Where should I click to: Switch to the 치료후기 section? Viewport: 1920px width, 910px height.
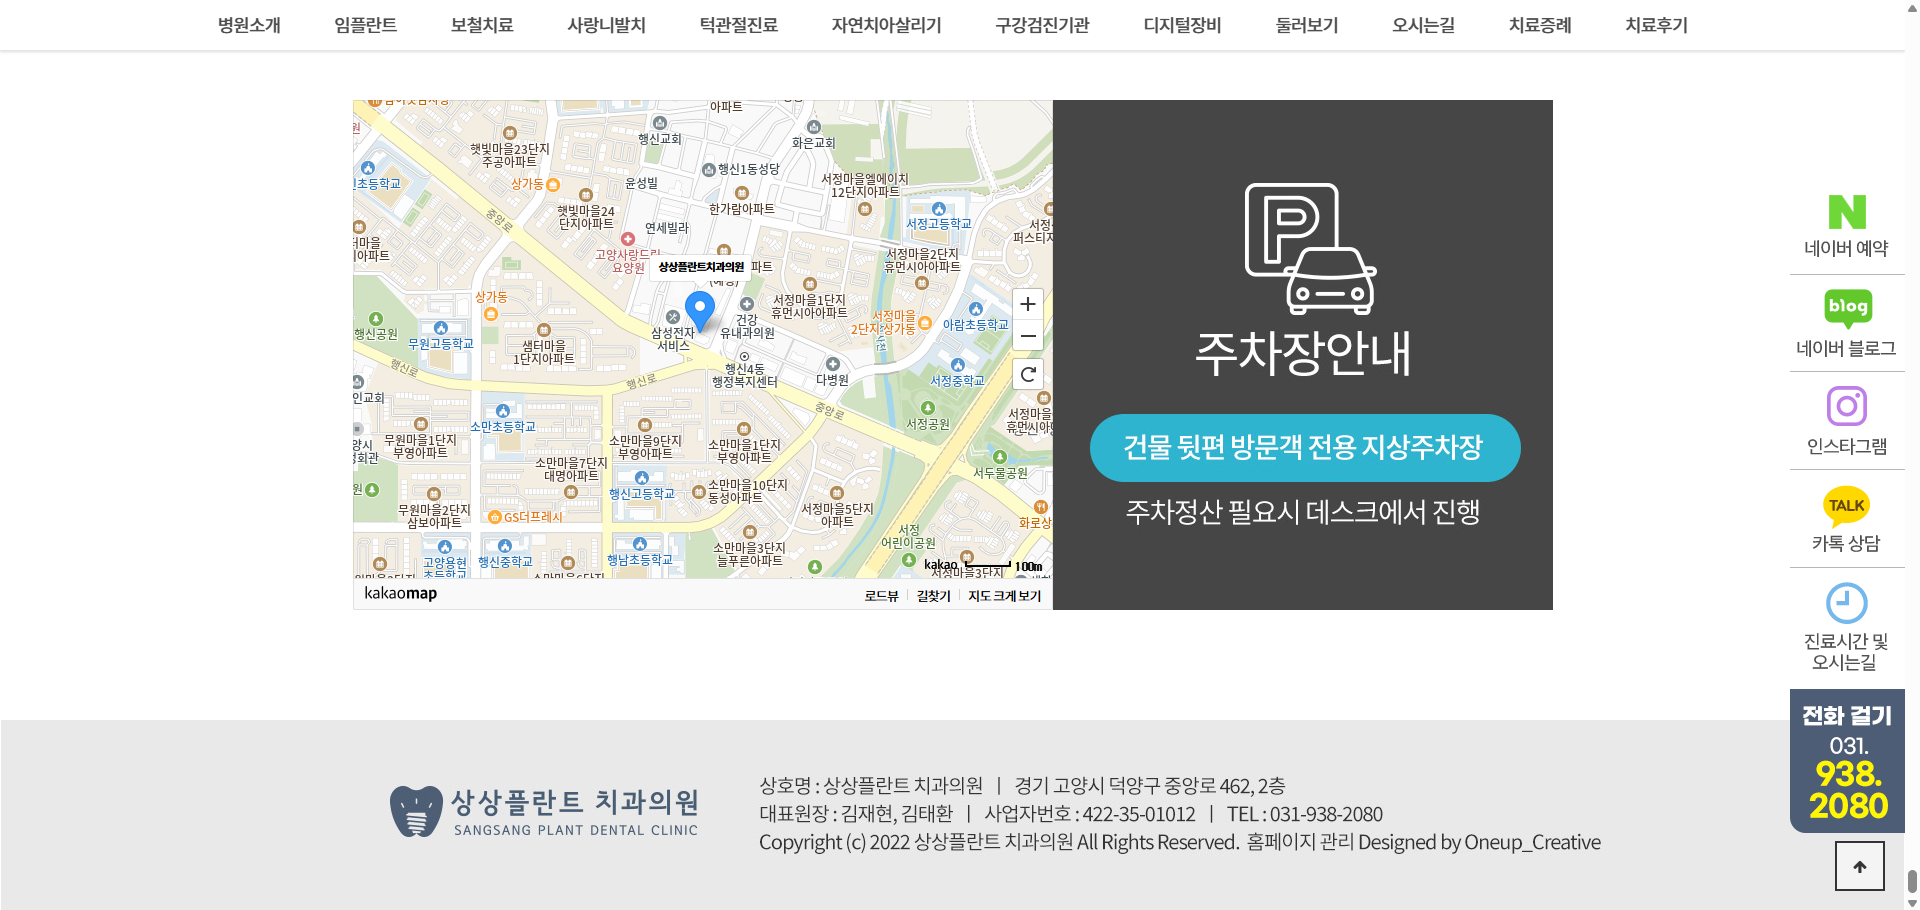[1655, 25]
